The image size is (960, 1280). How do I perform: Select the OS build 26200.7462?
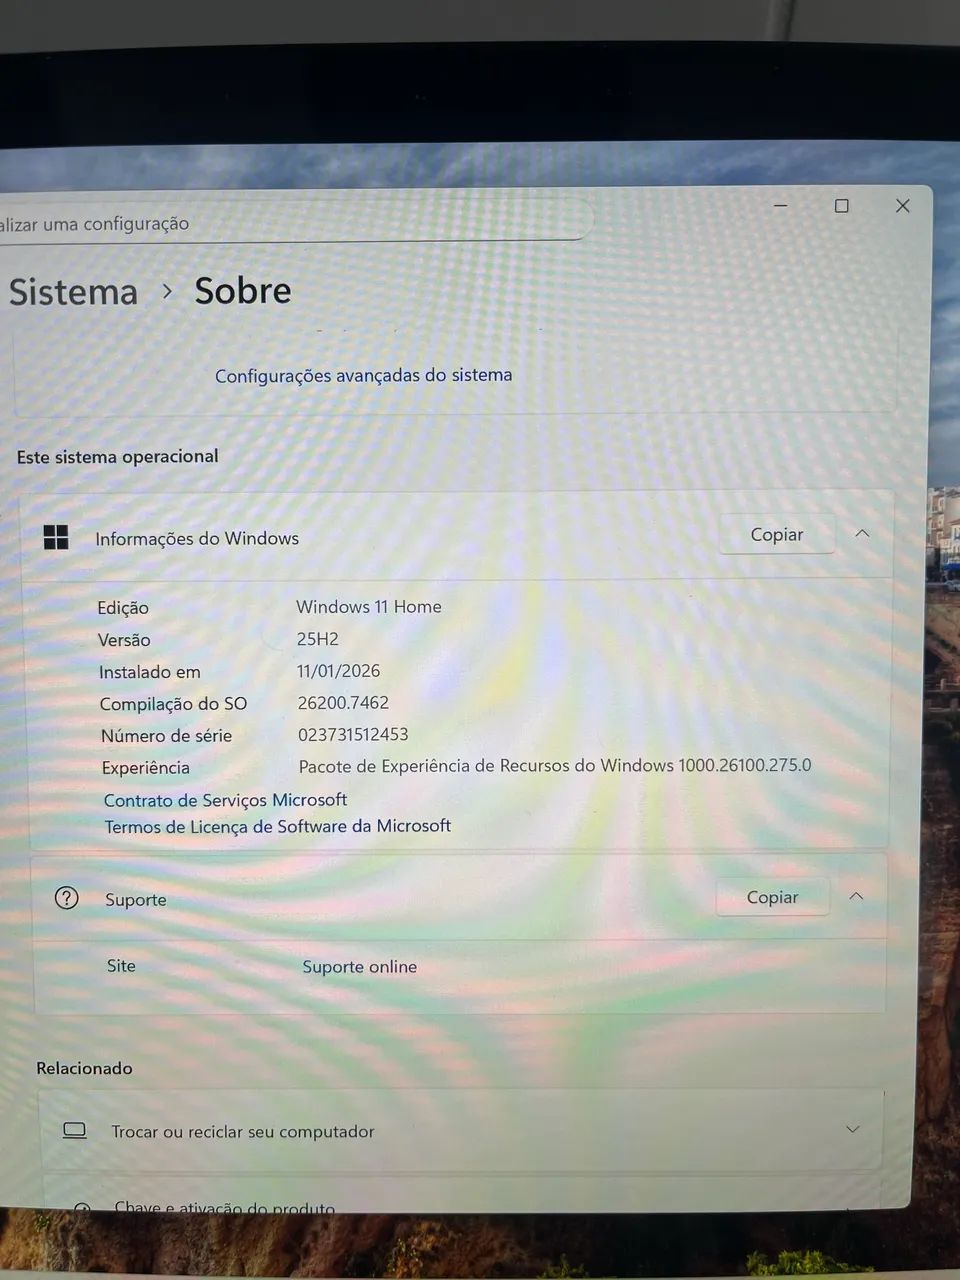pyautogui.click(x=343, y=703)
